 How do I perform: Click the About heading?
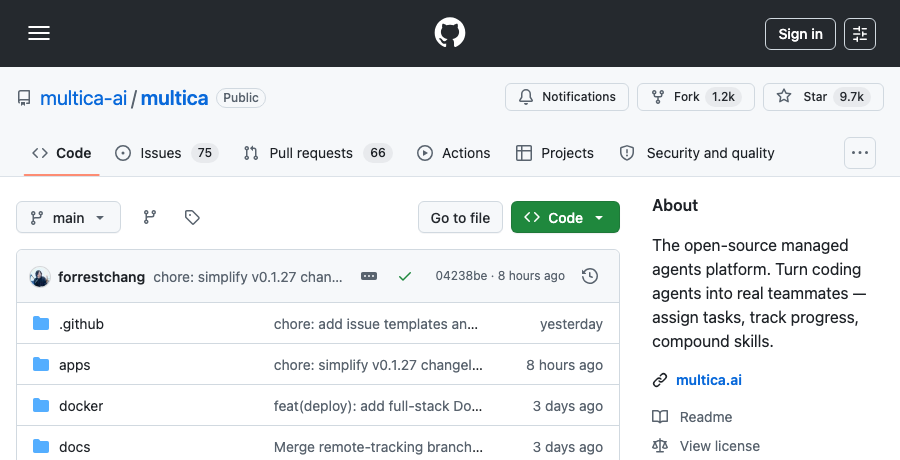[675, 206]
